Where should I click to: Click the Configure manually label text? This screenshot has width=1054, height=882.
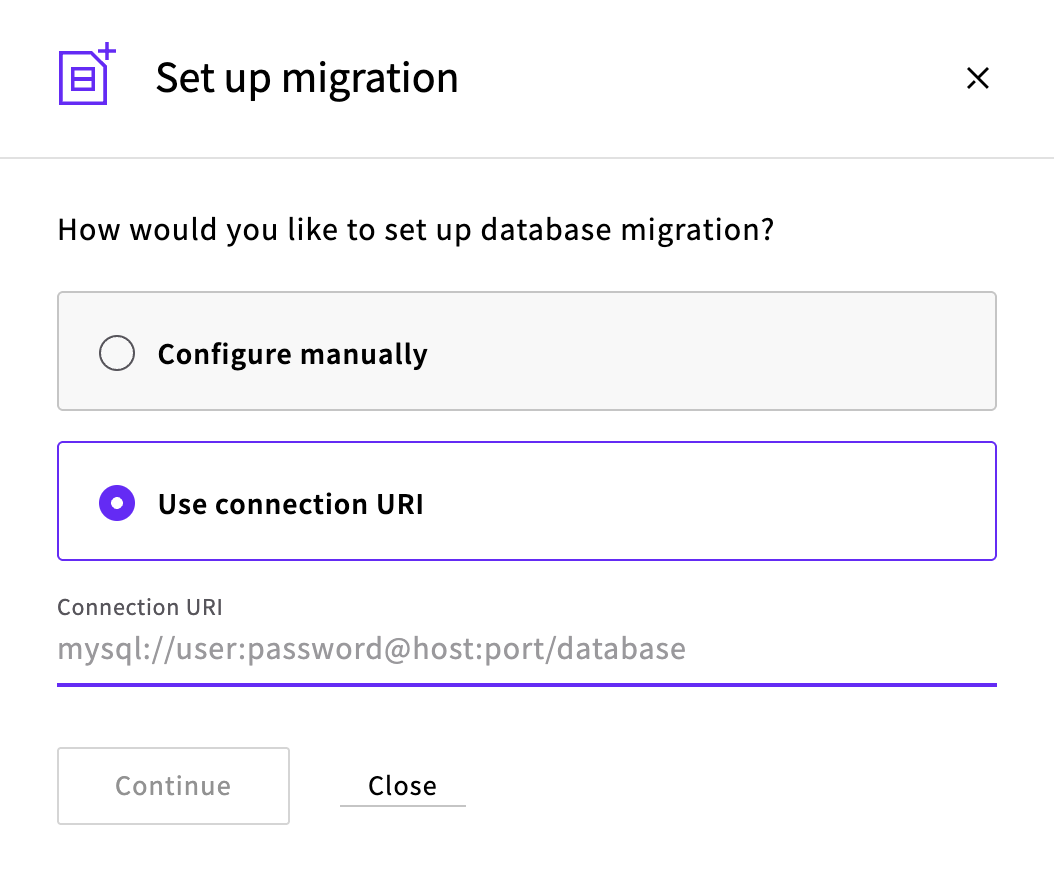click(292, 354)
